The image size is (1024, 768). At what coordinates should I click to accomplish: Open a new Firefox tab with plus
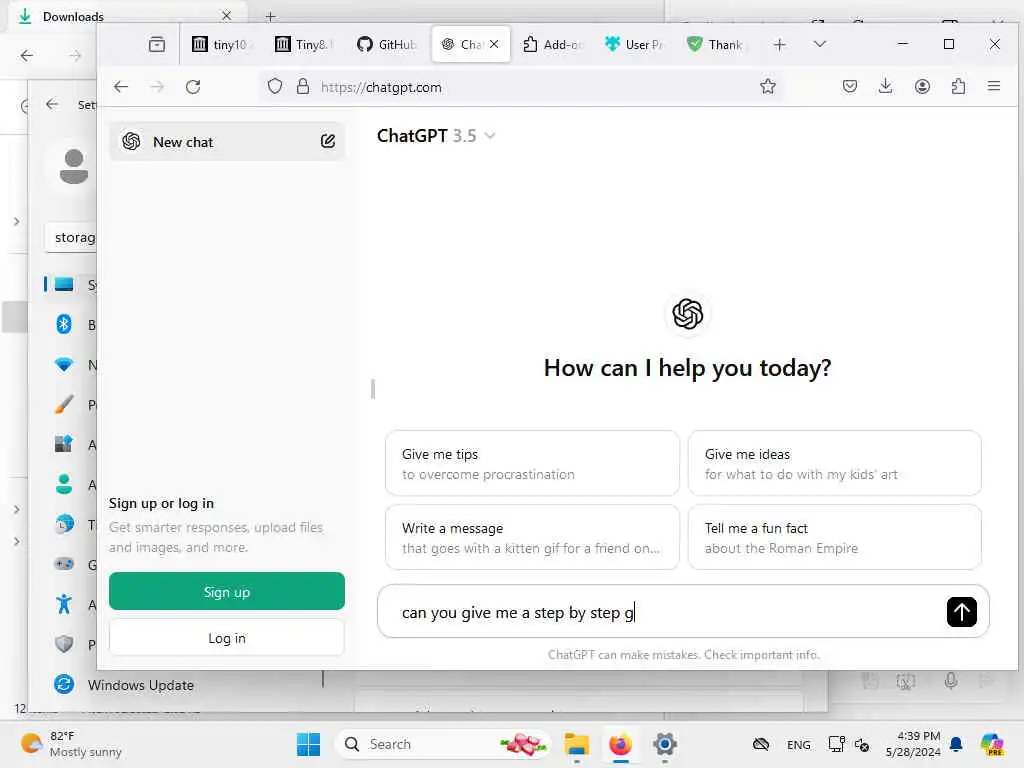click(779, 44)
